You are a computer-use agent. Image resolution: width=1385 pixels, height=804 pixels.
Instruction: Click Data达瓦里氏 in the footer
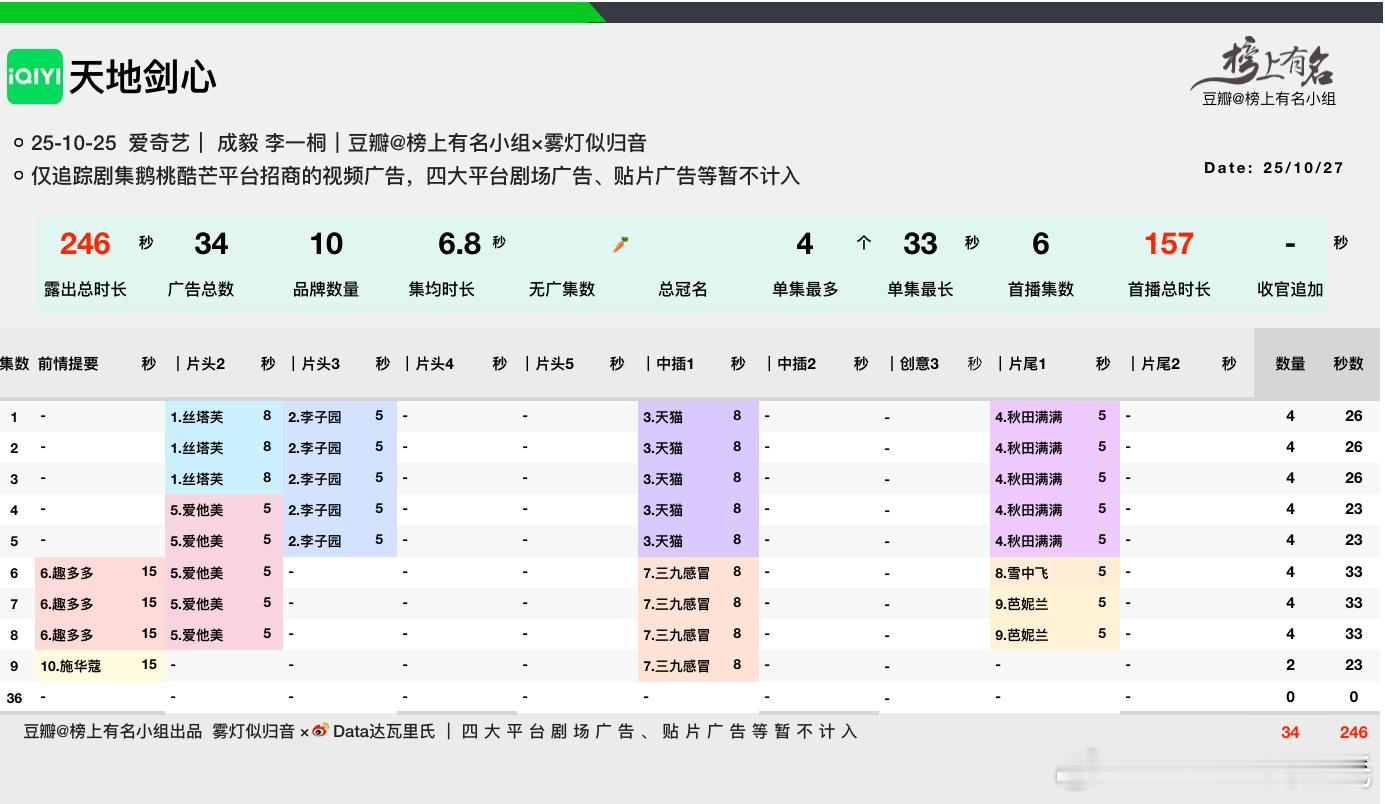coord(384,731)
